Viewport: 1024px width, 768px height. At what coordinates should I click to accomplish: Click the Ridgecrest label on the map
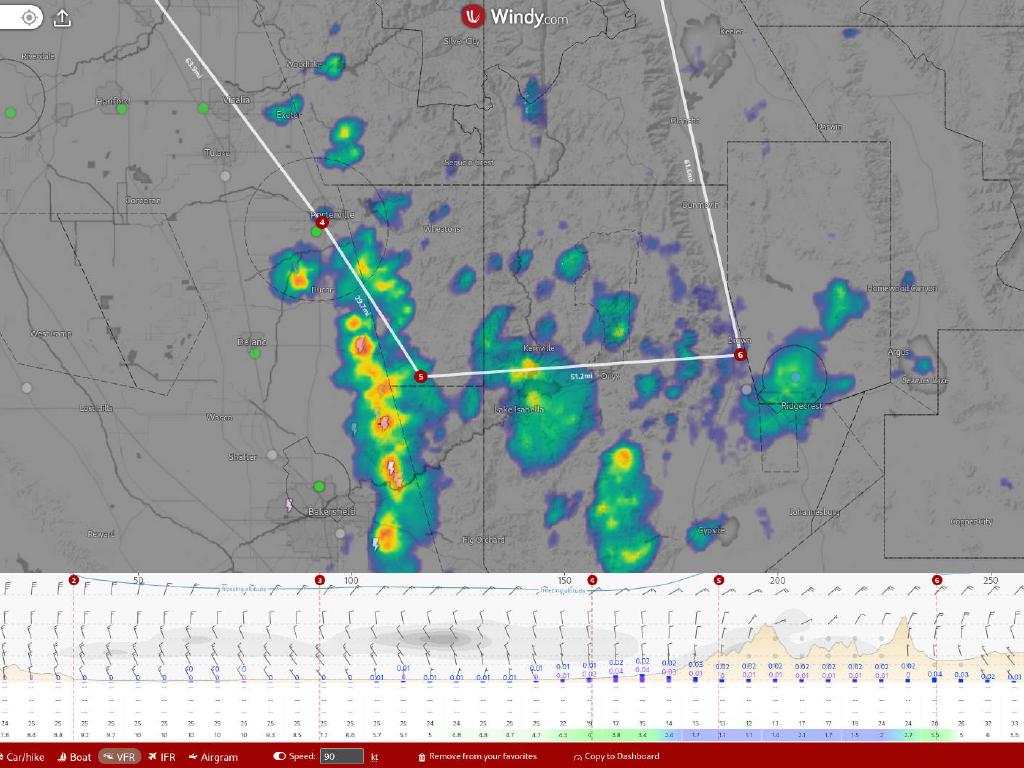coord(802,406)
